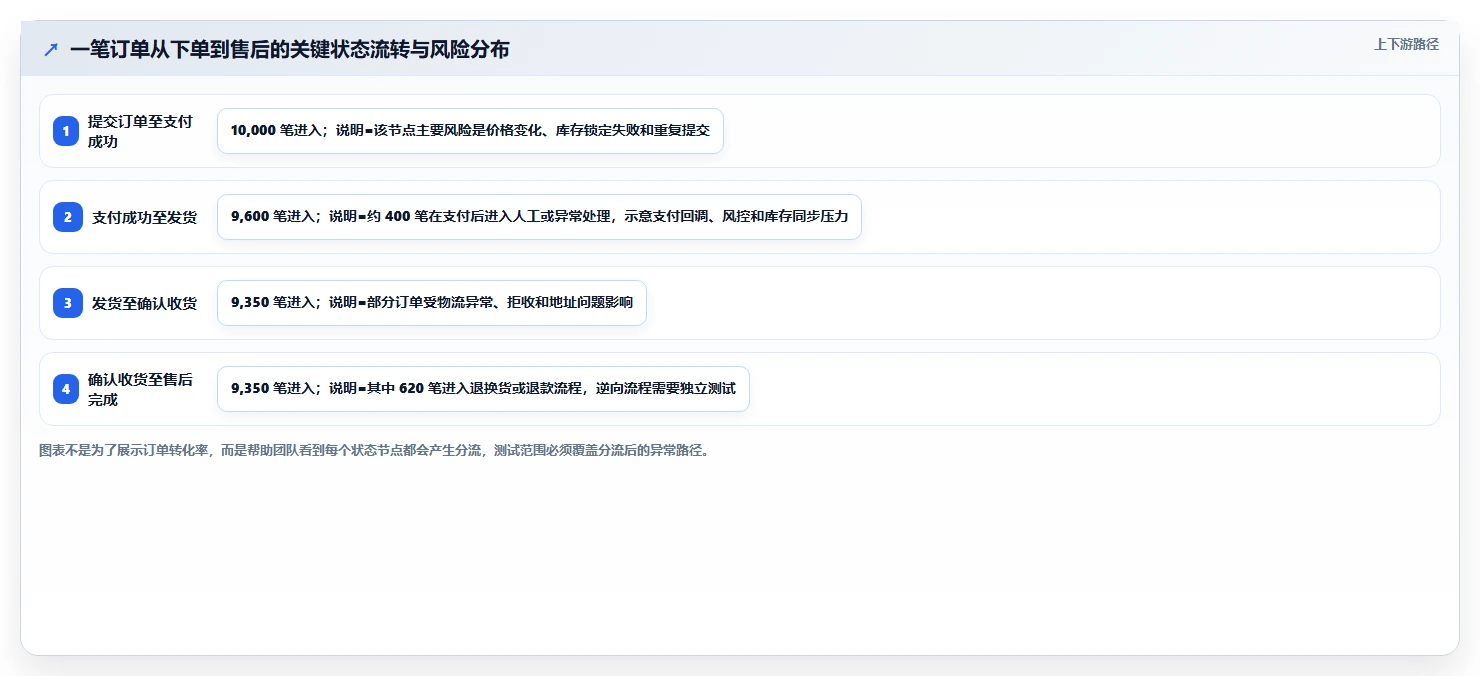Click the title 一笔订单从下单到售后的关键状态流转与风险分布
This screenshot has height=676, width=1480.
click(x=290, y=49)
